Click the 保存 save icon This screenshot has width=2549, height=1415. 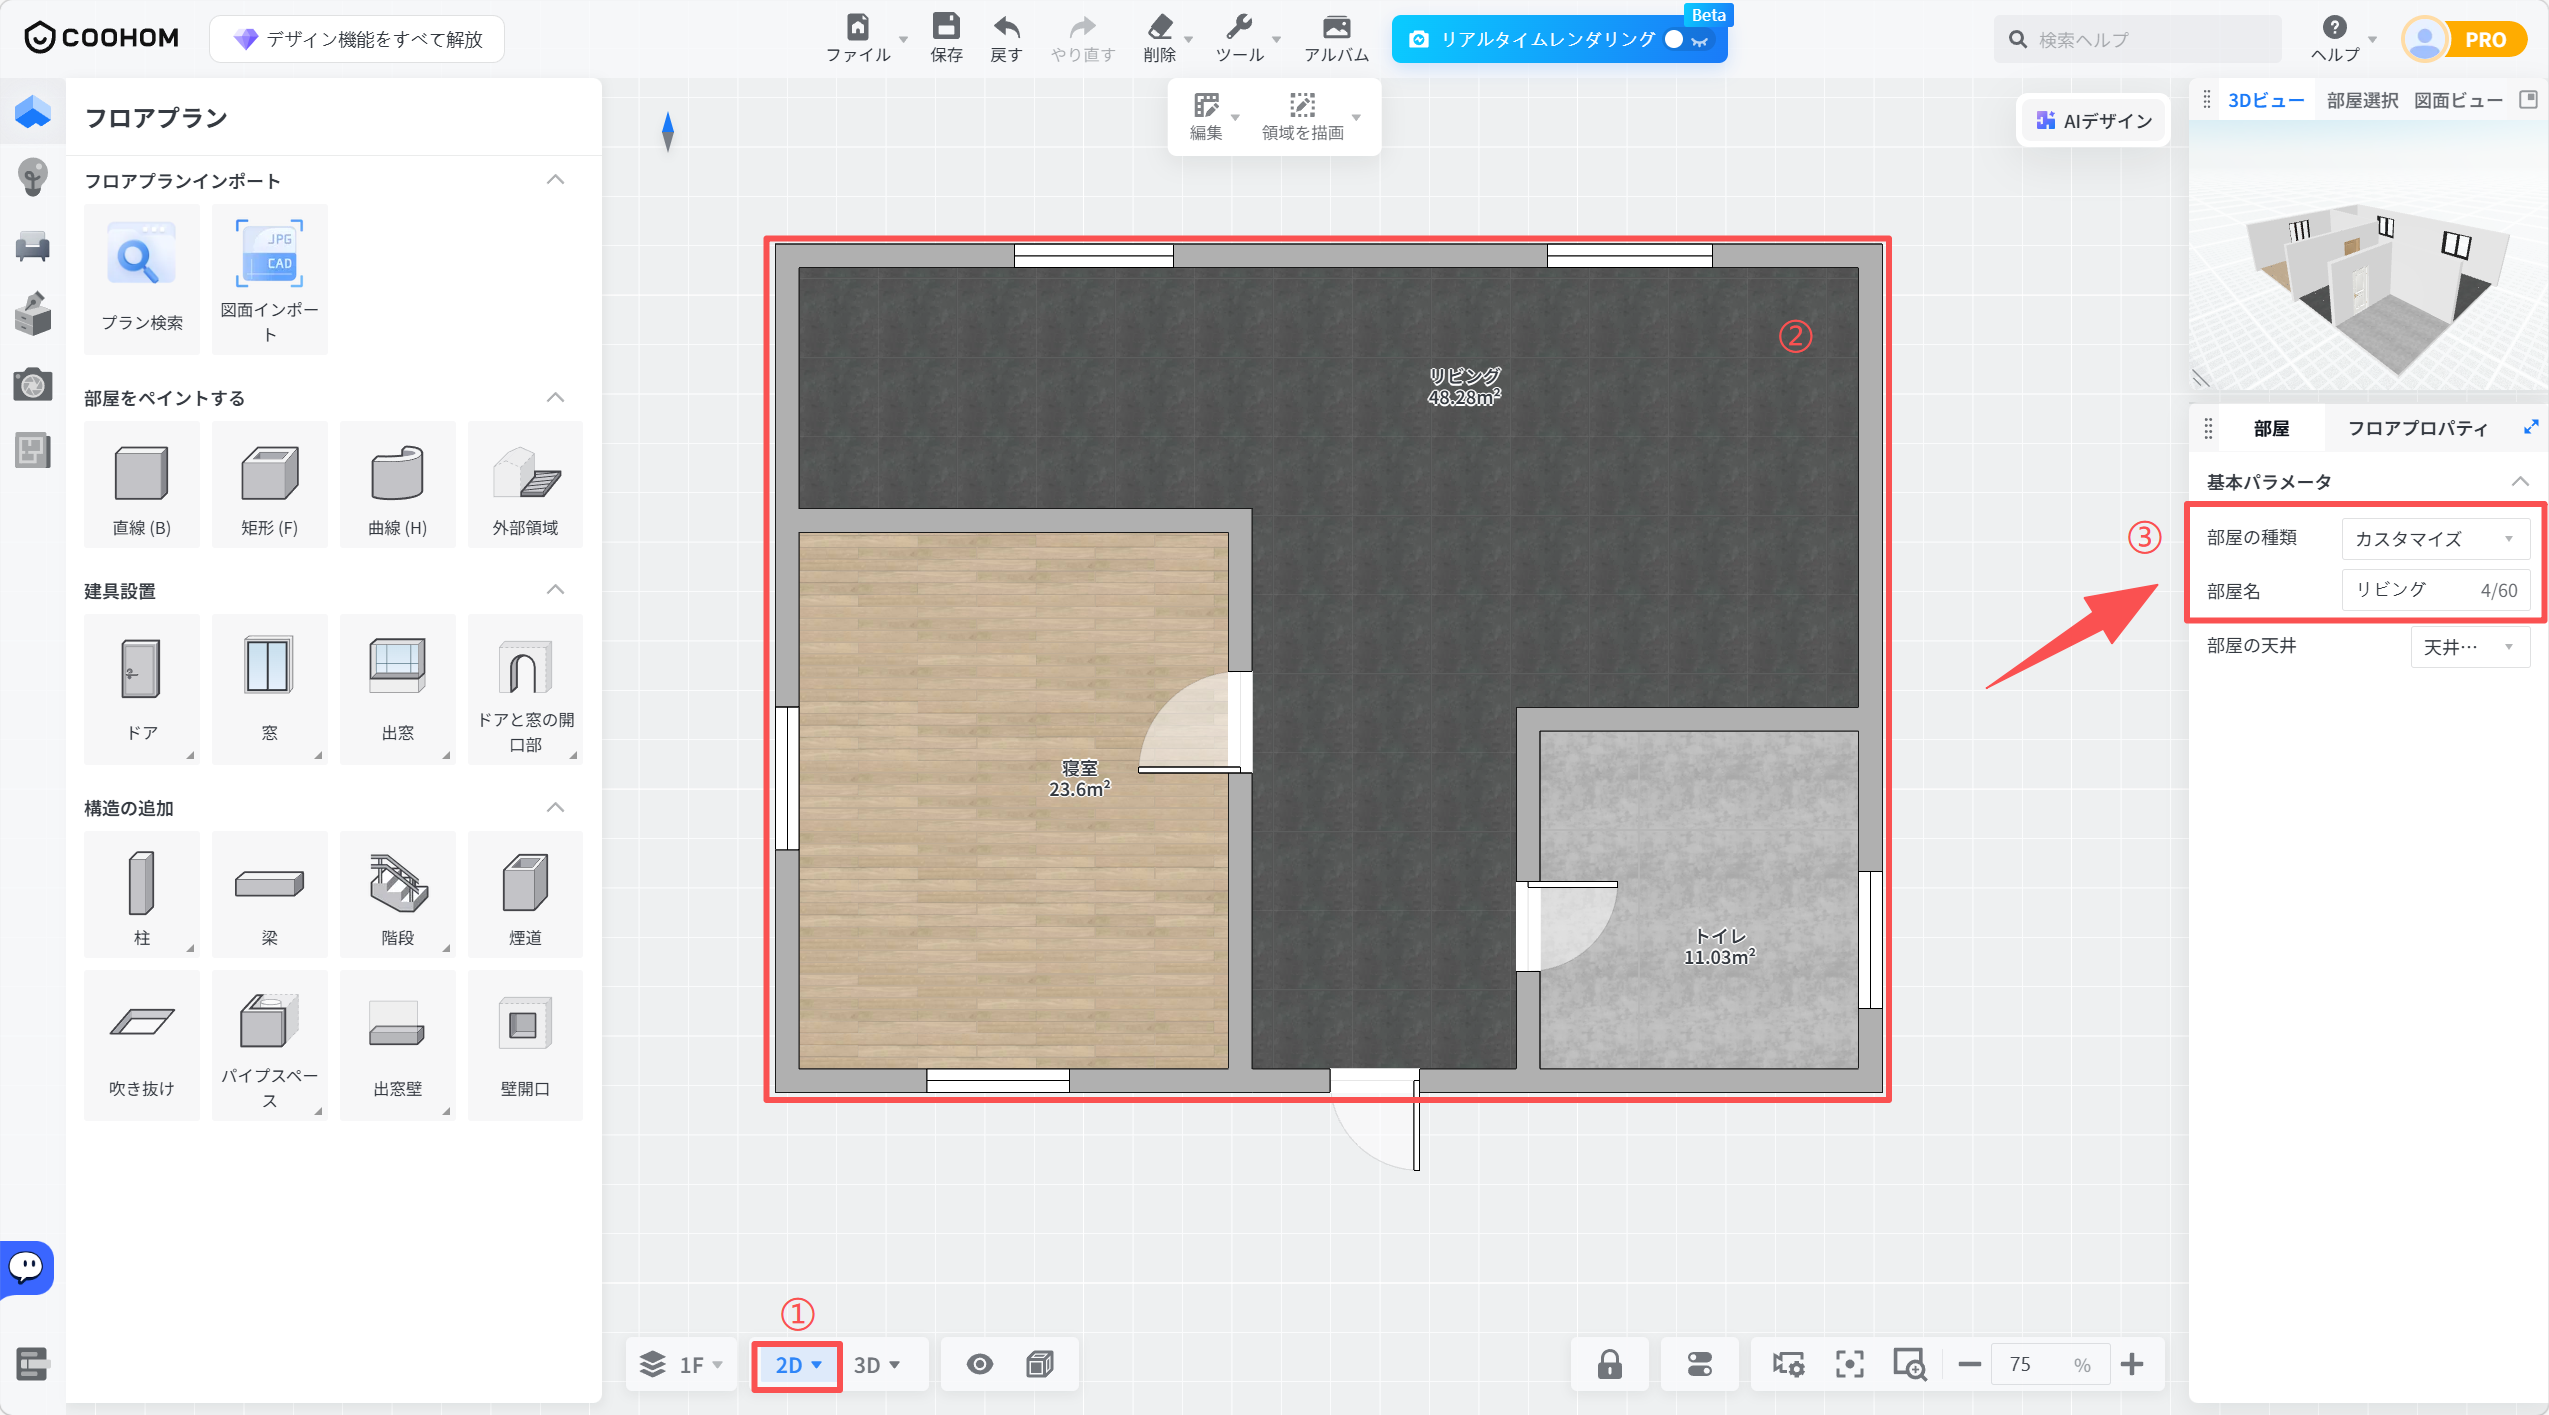[x=946, y=27]
